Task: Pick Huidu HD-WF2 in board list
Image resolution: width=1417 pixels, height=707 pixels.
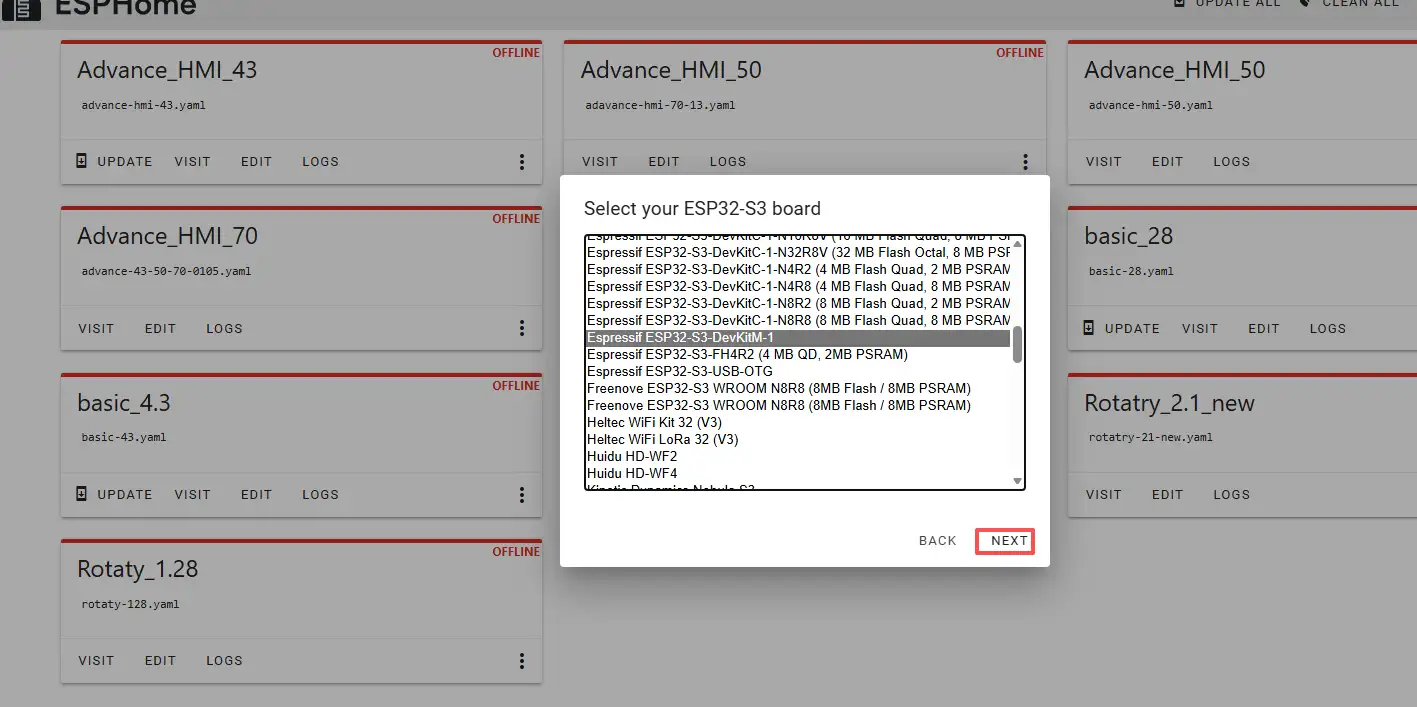Action: tap(631, 457)
